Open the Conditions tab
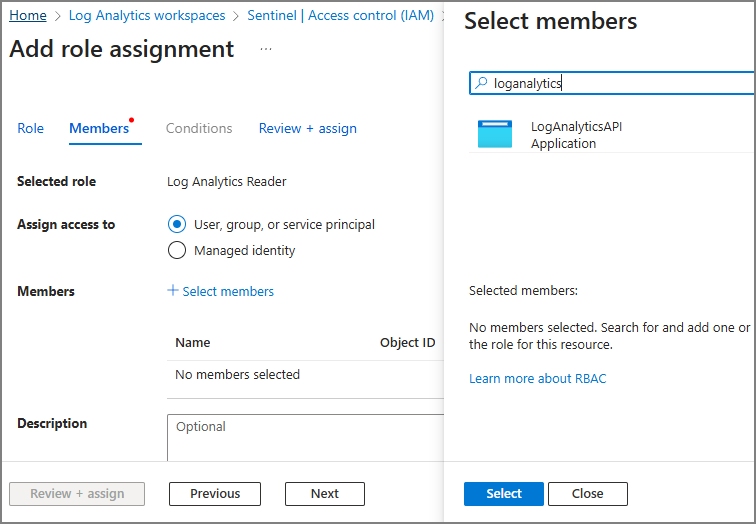 199,128
